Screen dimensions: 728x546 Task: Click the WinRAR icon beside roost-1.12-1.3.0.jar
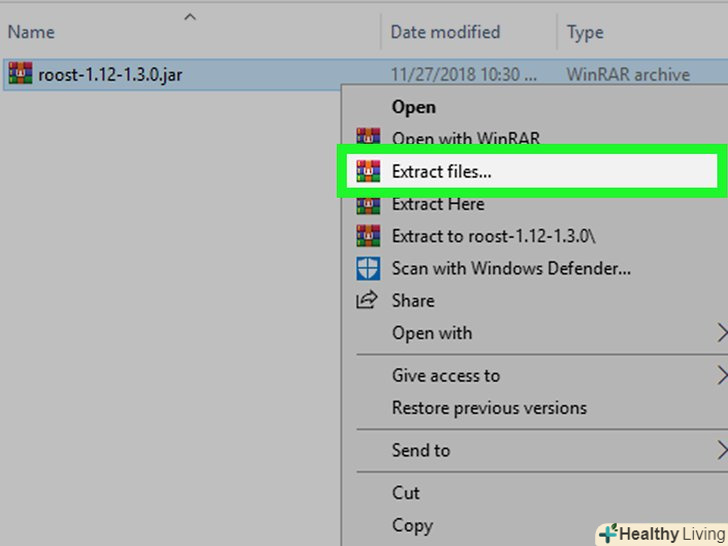point(21,74)
